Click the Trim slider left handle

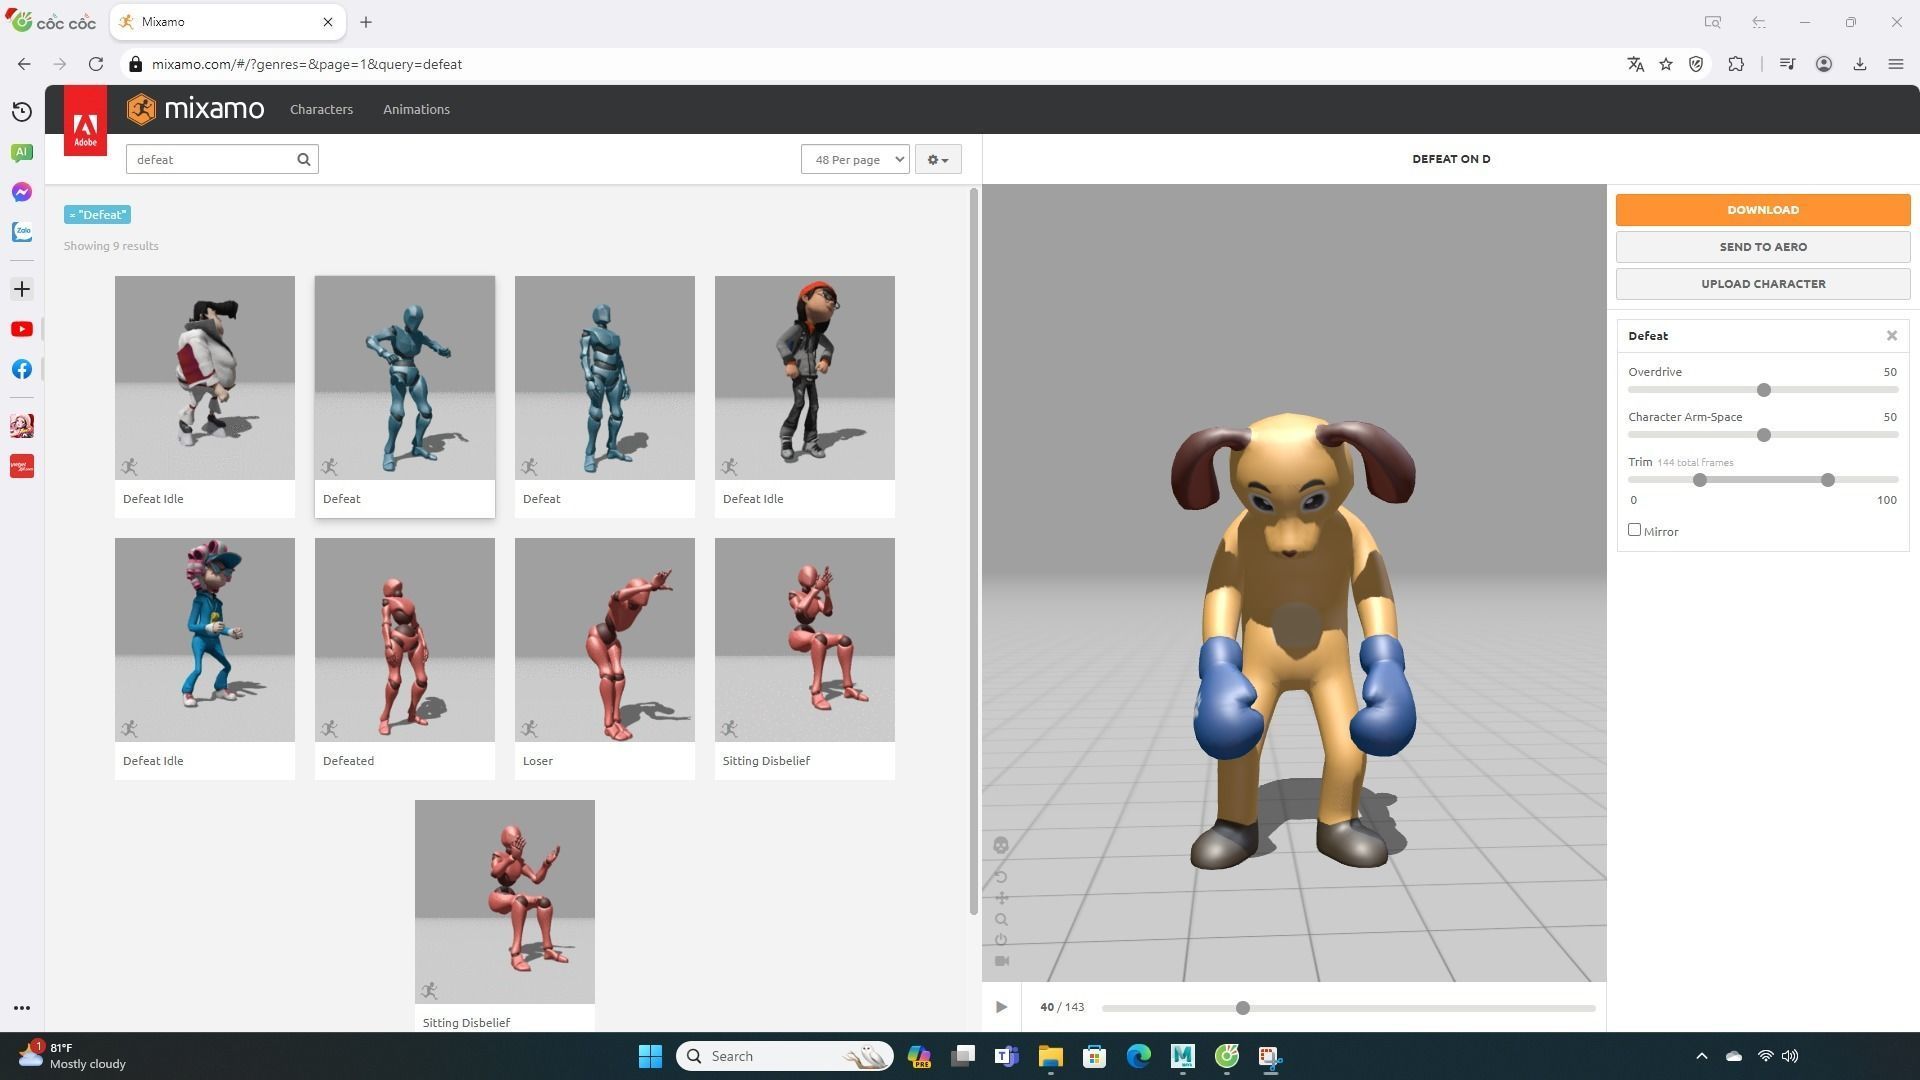[1700, 480]
